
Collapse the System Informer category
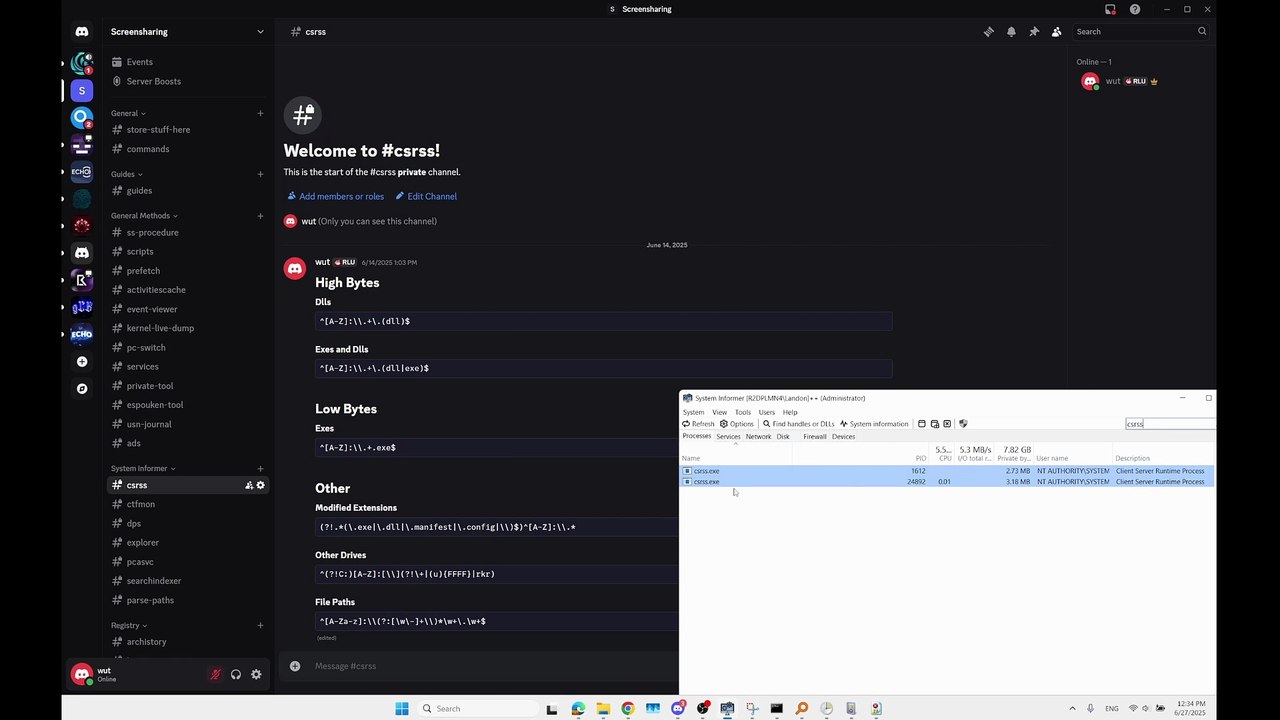pyautogui.click(x=143, y=468)
